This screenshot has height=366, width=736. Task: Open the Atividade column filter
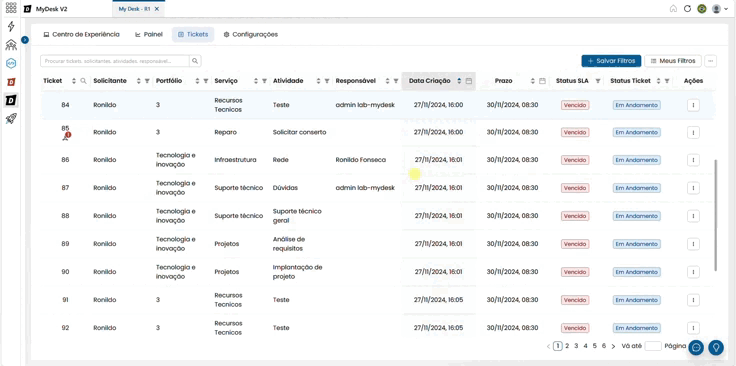click(327, 81)
